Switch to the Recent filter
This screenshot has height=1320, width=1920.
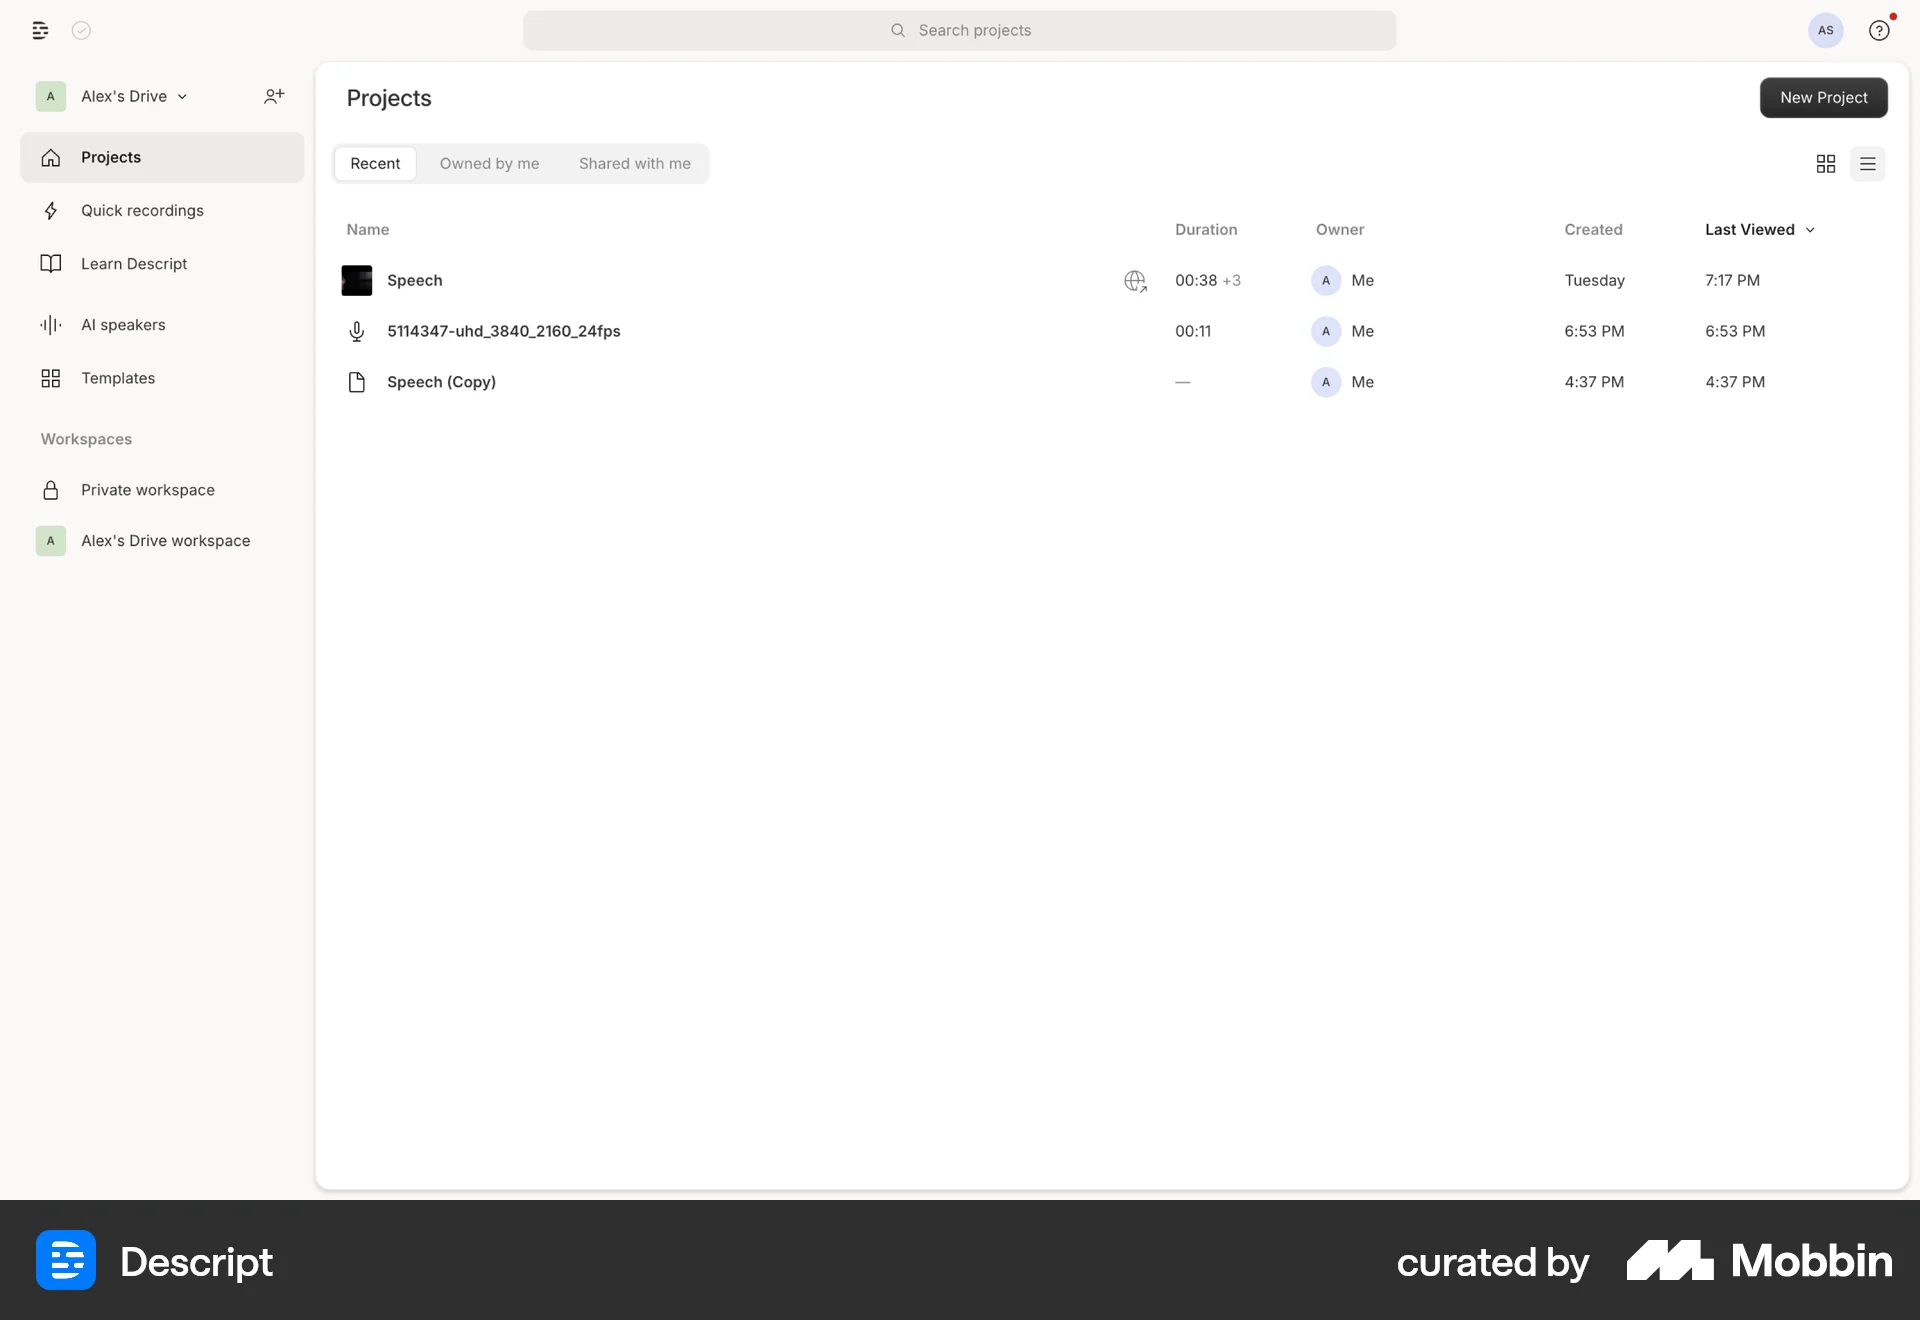(x=375, y=163)
